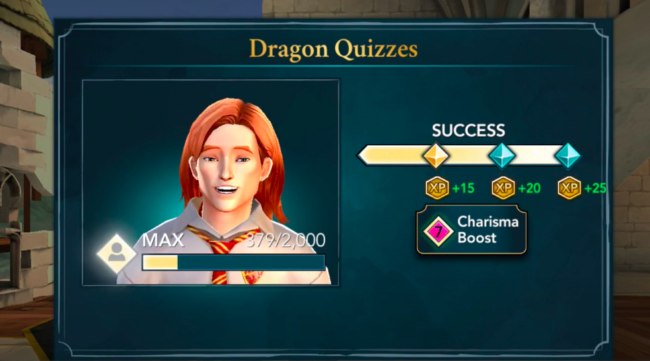
Task: Click the green +20 XP reward text
Action: click(x=529, y=189)
